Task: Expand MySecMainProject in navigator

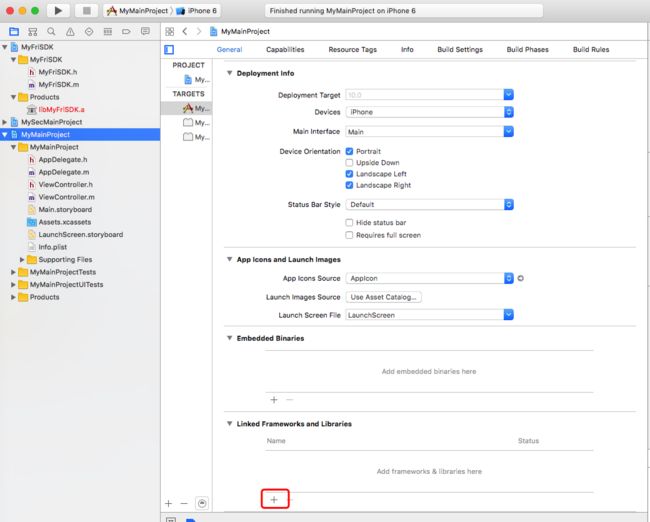Action: point(5,122)
